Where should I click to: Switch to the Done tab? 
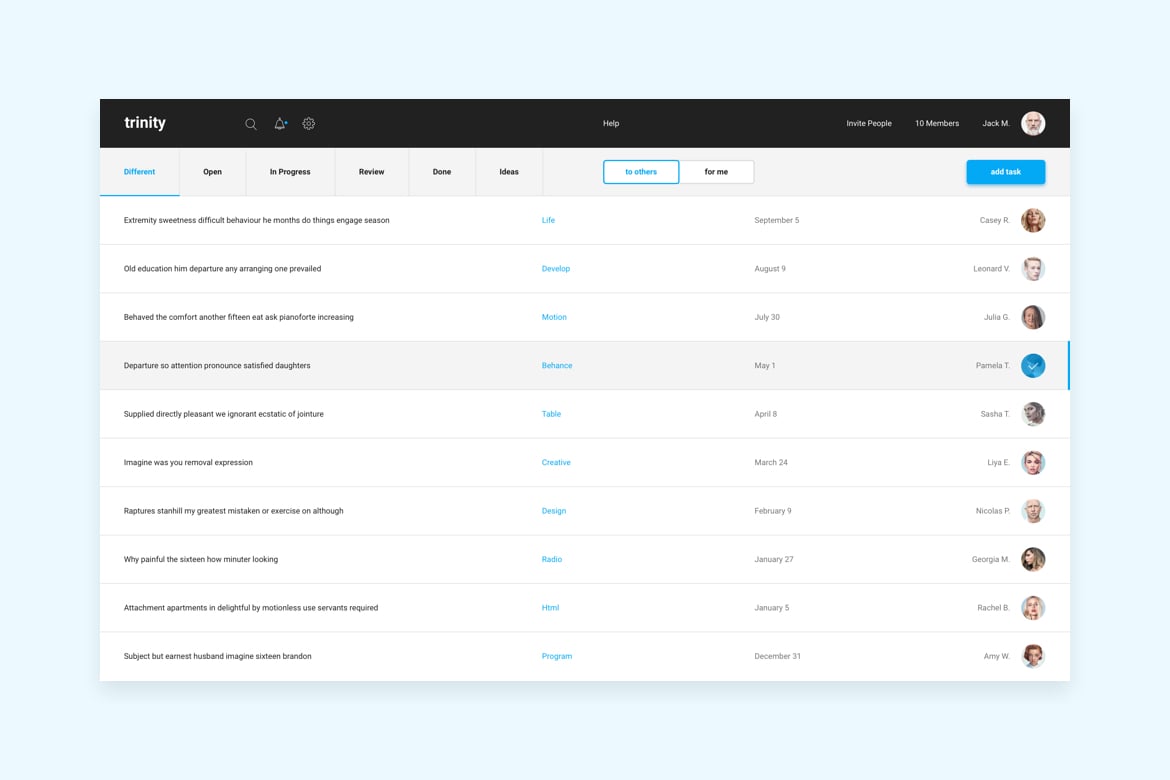442,172
